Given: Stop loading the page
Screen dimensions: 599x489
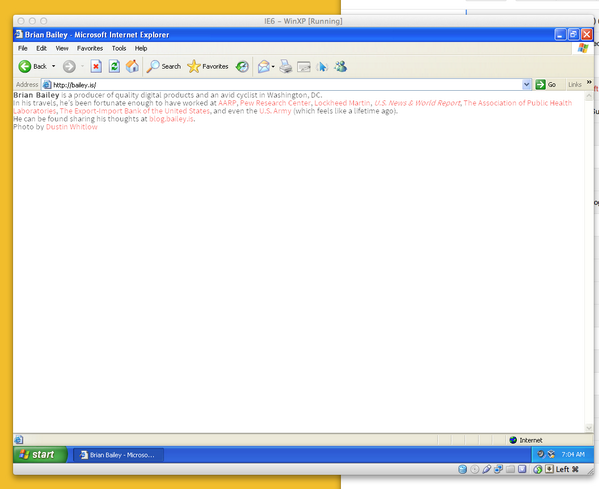Looking at the screenshot, I should (x=96, y=66).
